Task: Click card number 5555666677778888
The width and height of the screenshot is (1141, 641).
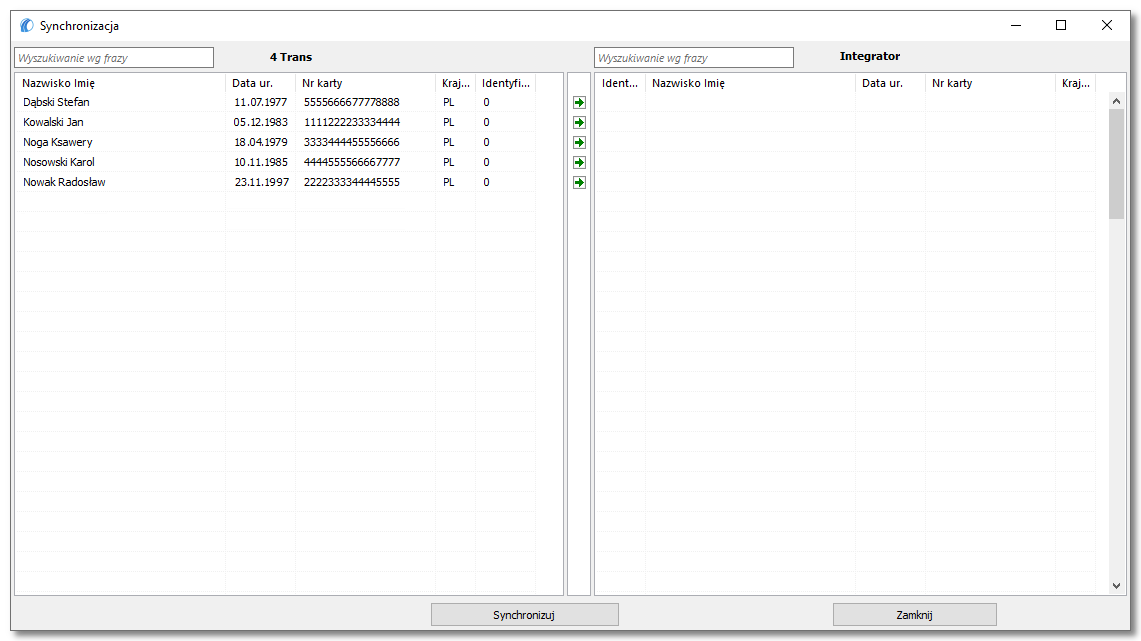Action: click(351, 103)
